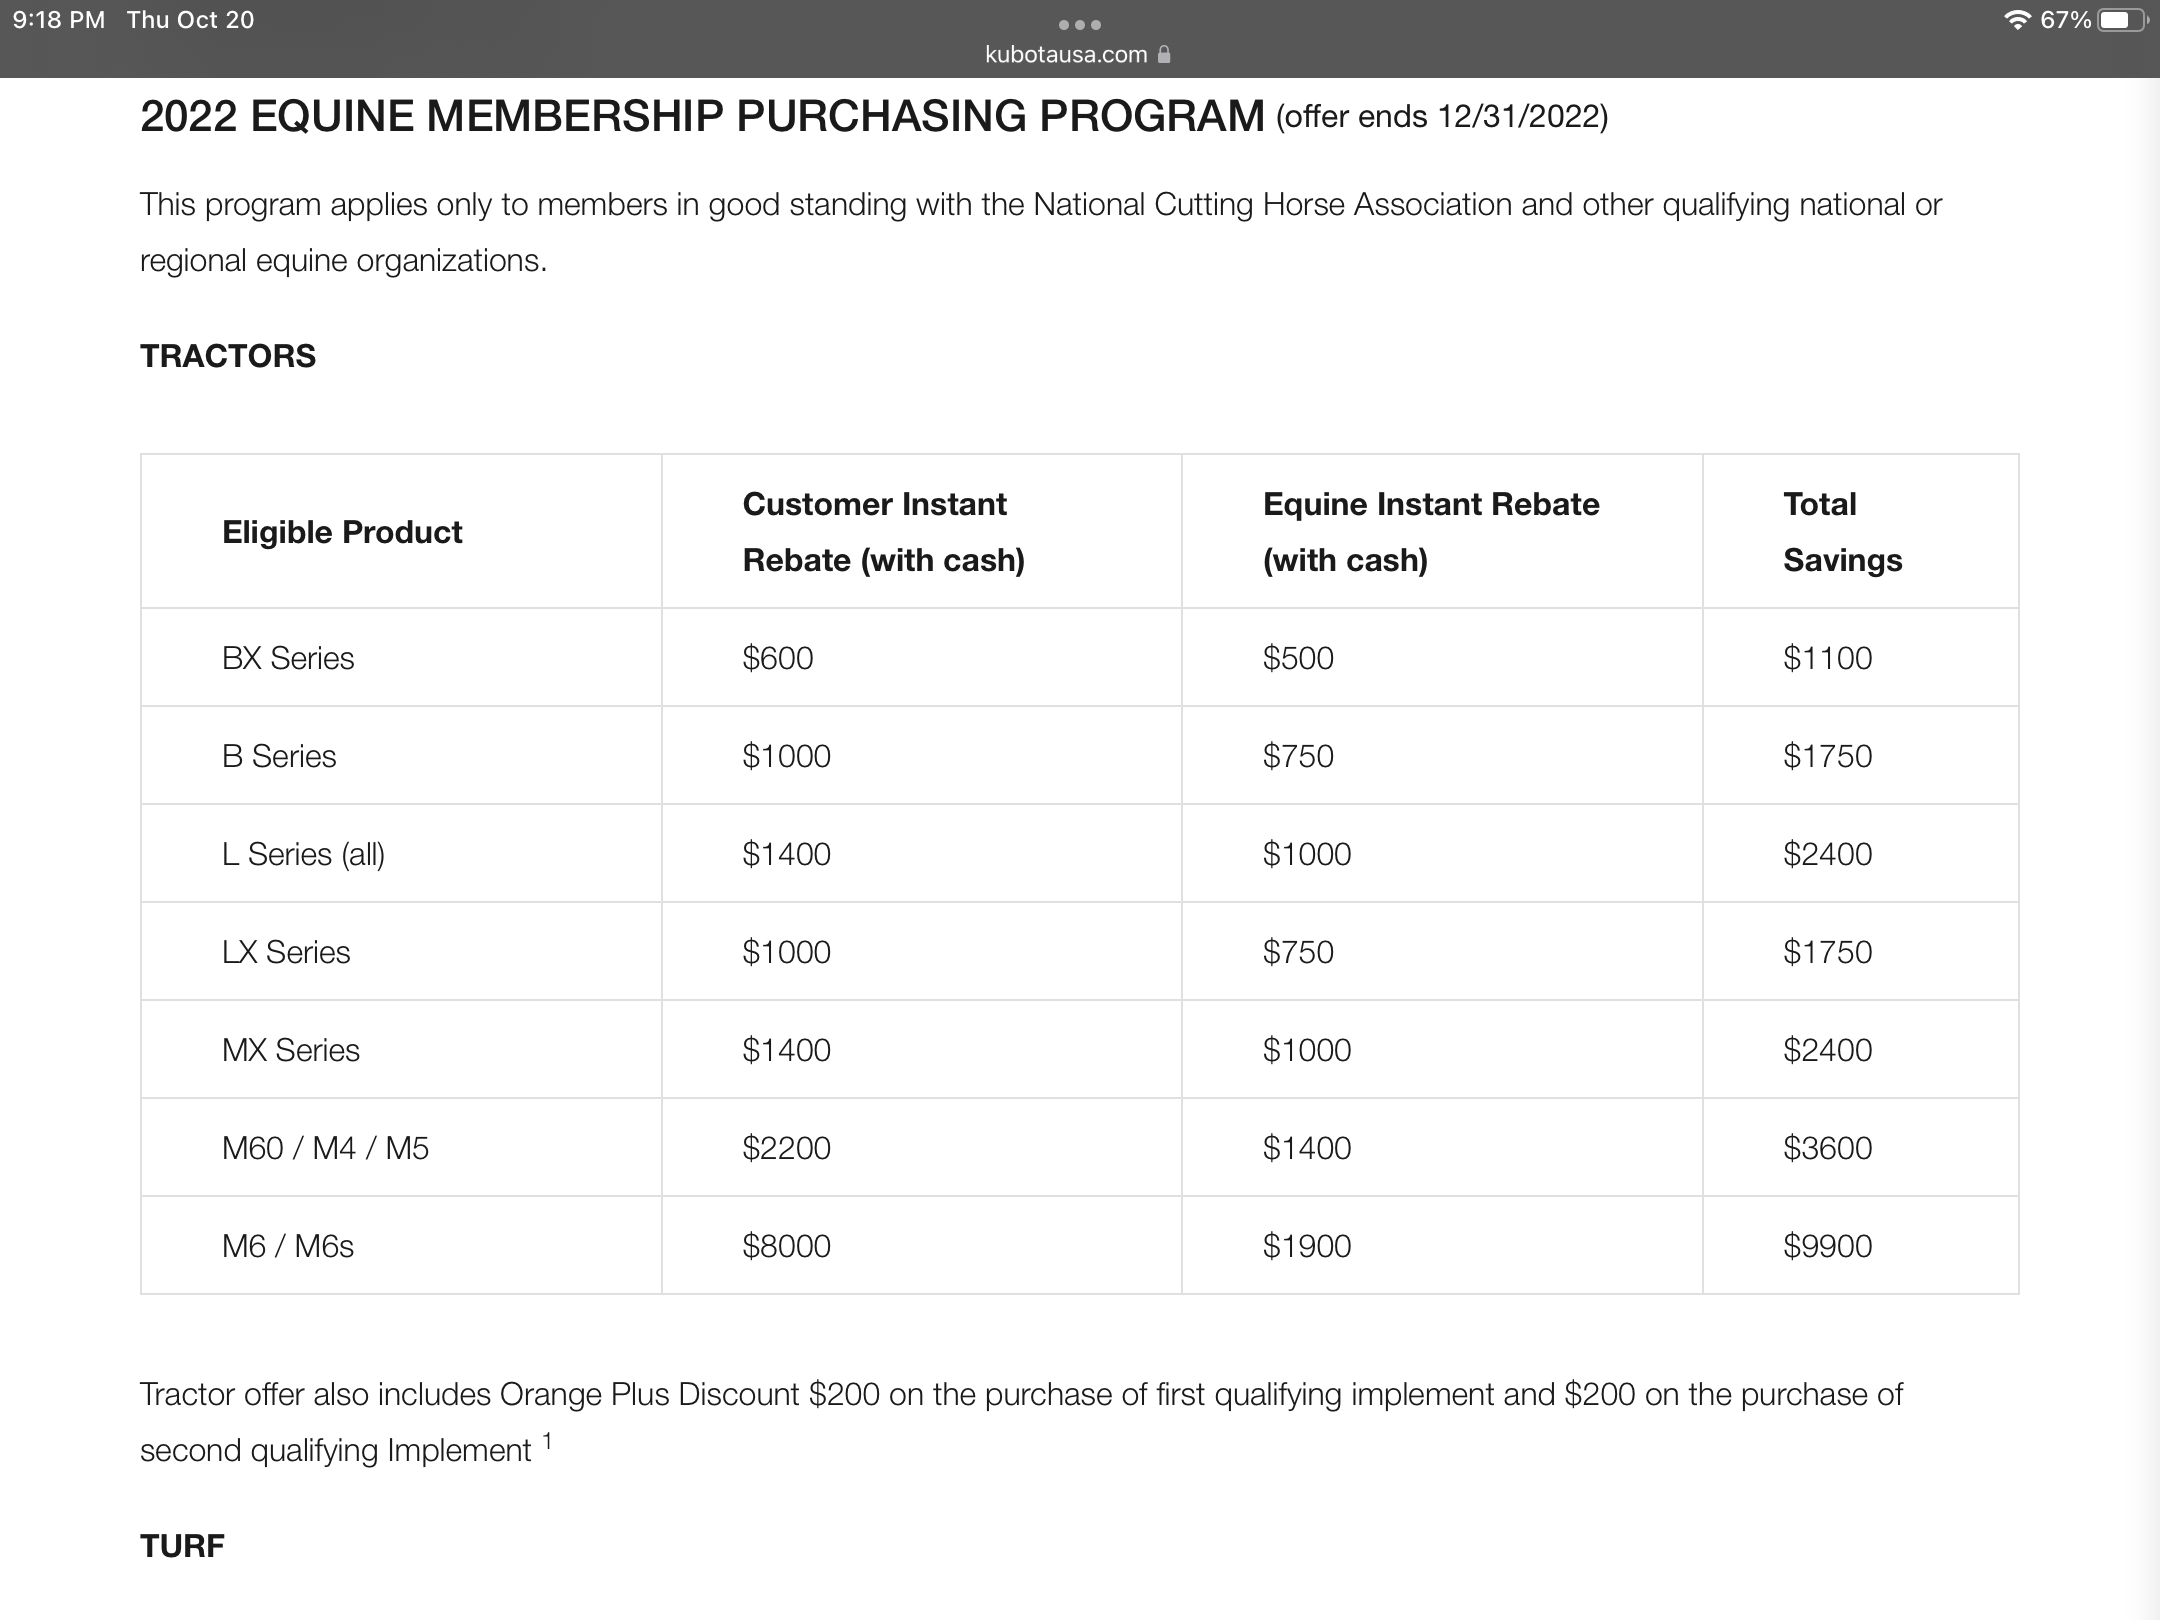This screenshot has width=2160, height=1620.
Task: Select the $2200 M60 / M4 / M5 rebate
Action: click(786, 1148)
